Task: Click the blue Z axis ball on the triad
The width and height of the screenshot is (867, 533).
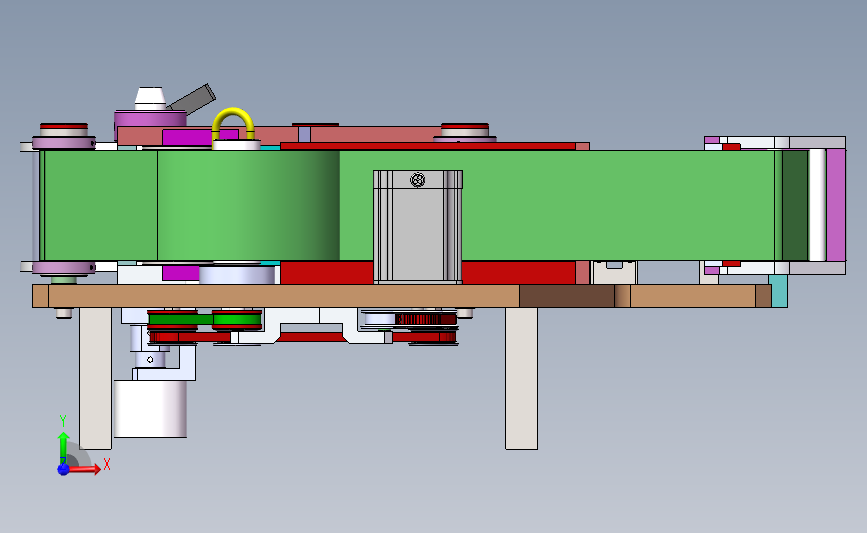Action: pos(63,469)
